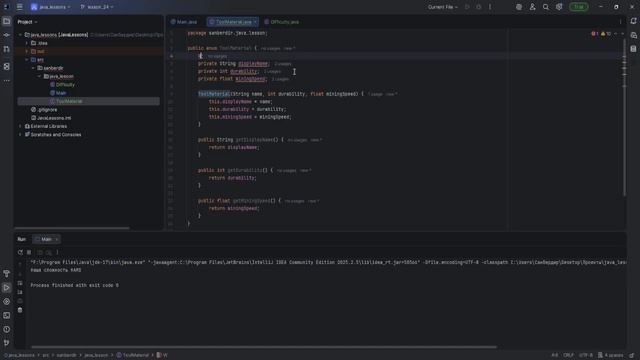The width and height of the screenshot is (640, 360).
Task: Click the errors and warnings indicator
Action: coord(602,34)
